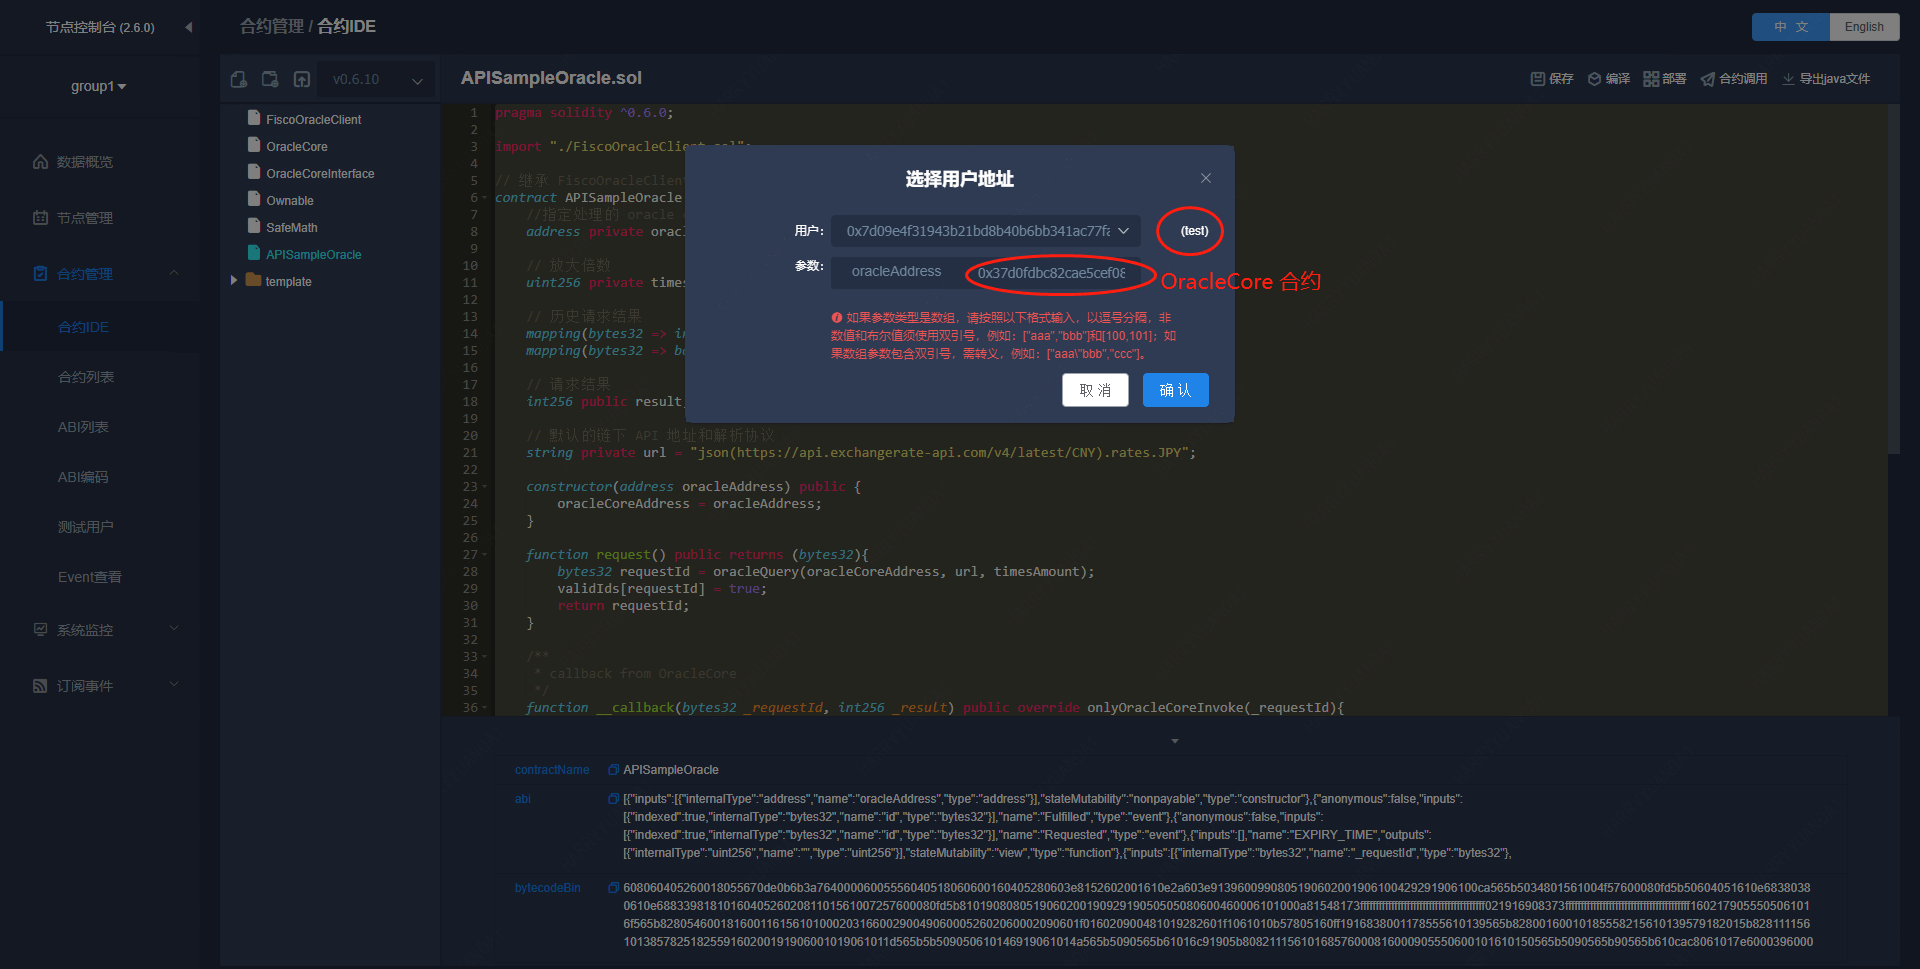This screenshot has height=969, width=1920.
Task: Open the Ownable file
Action: coord(290,200)
